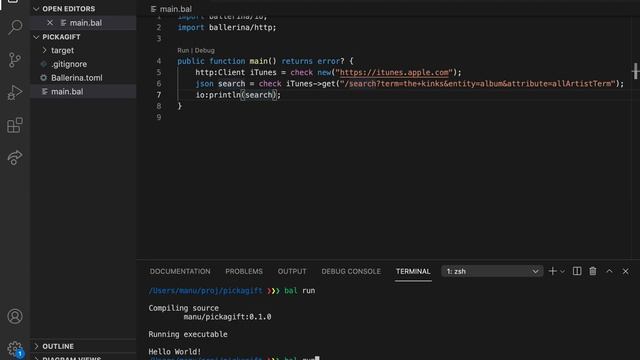The height and width of the screenshot is (360, 640).
Task: Collapse the PICKAGIFT folder section
Action: 36,37
